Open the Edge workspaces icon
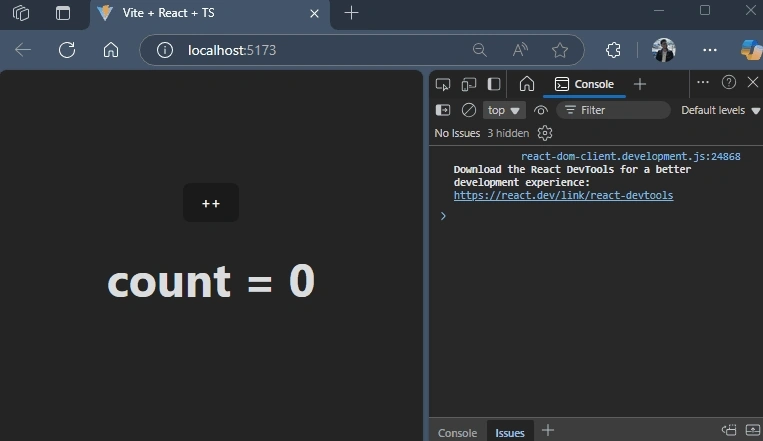 coord(21,13)
